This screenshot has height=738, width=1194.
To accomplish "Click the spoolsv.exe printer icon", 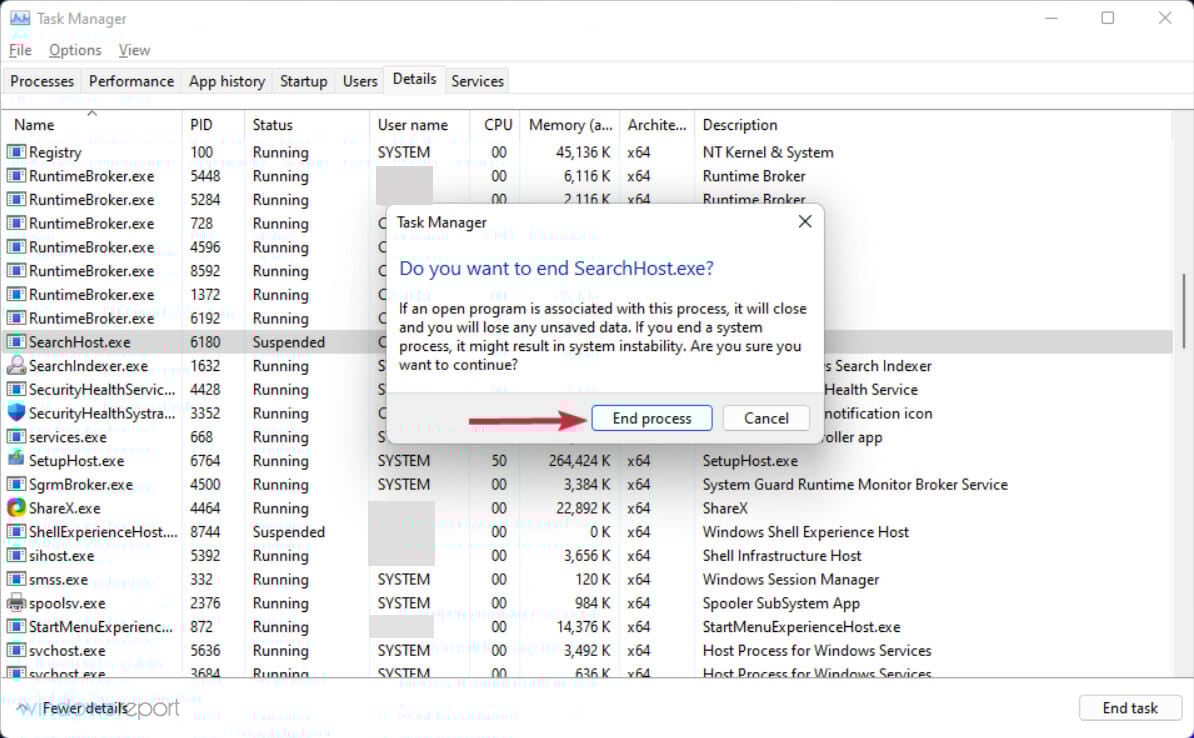I will pos(14,603).
